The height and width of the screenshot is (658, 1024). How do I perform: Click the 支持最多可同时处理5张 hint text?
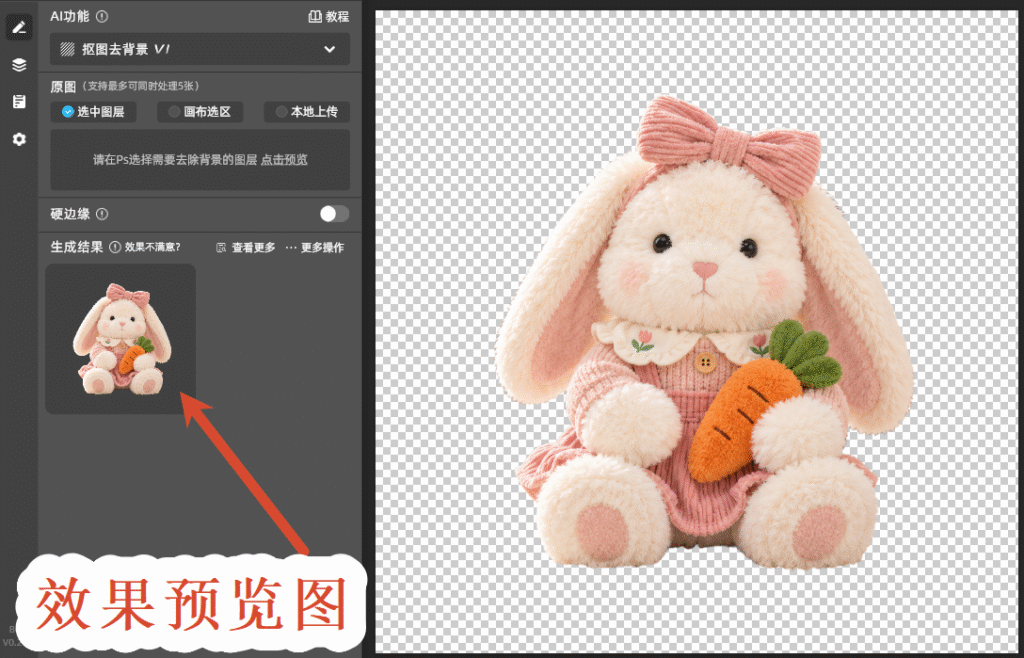138,86
